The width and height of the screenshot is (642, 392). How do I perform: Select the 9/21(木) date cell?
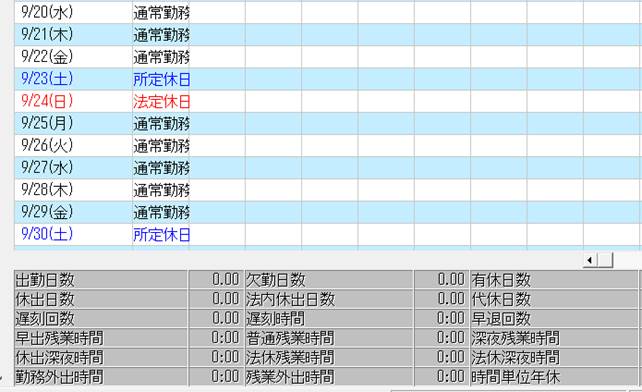(73, 34)
